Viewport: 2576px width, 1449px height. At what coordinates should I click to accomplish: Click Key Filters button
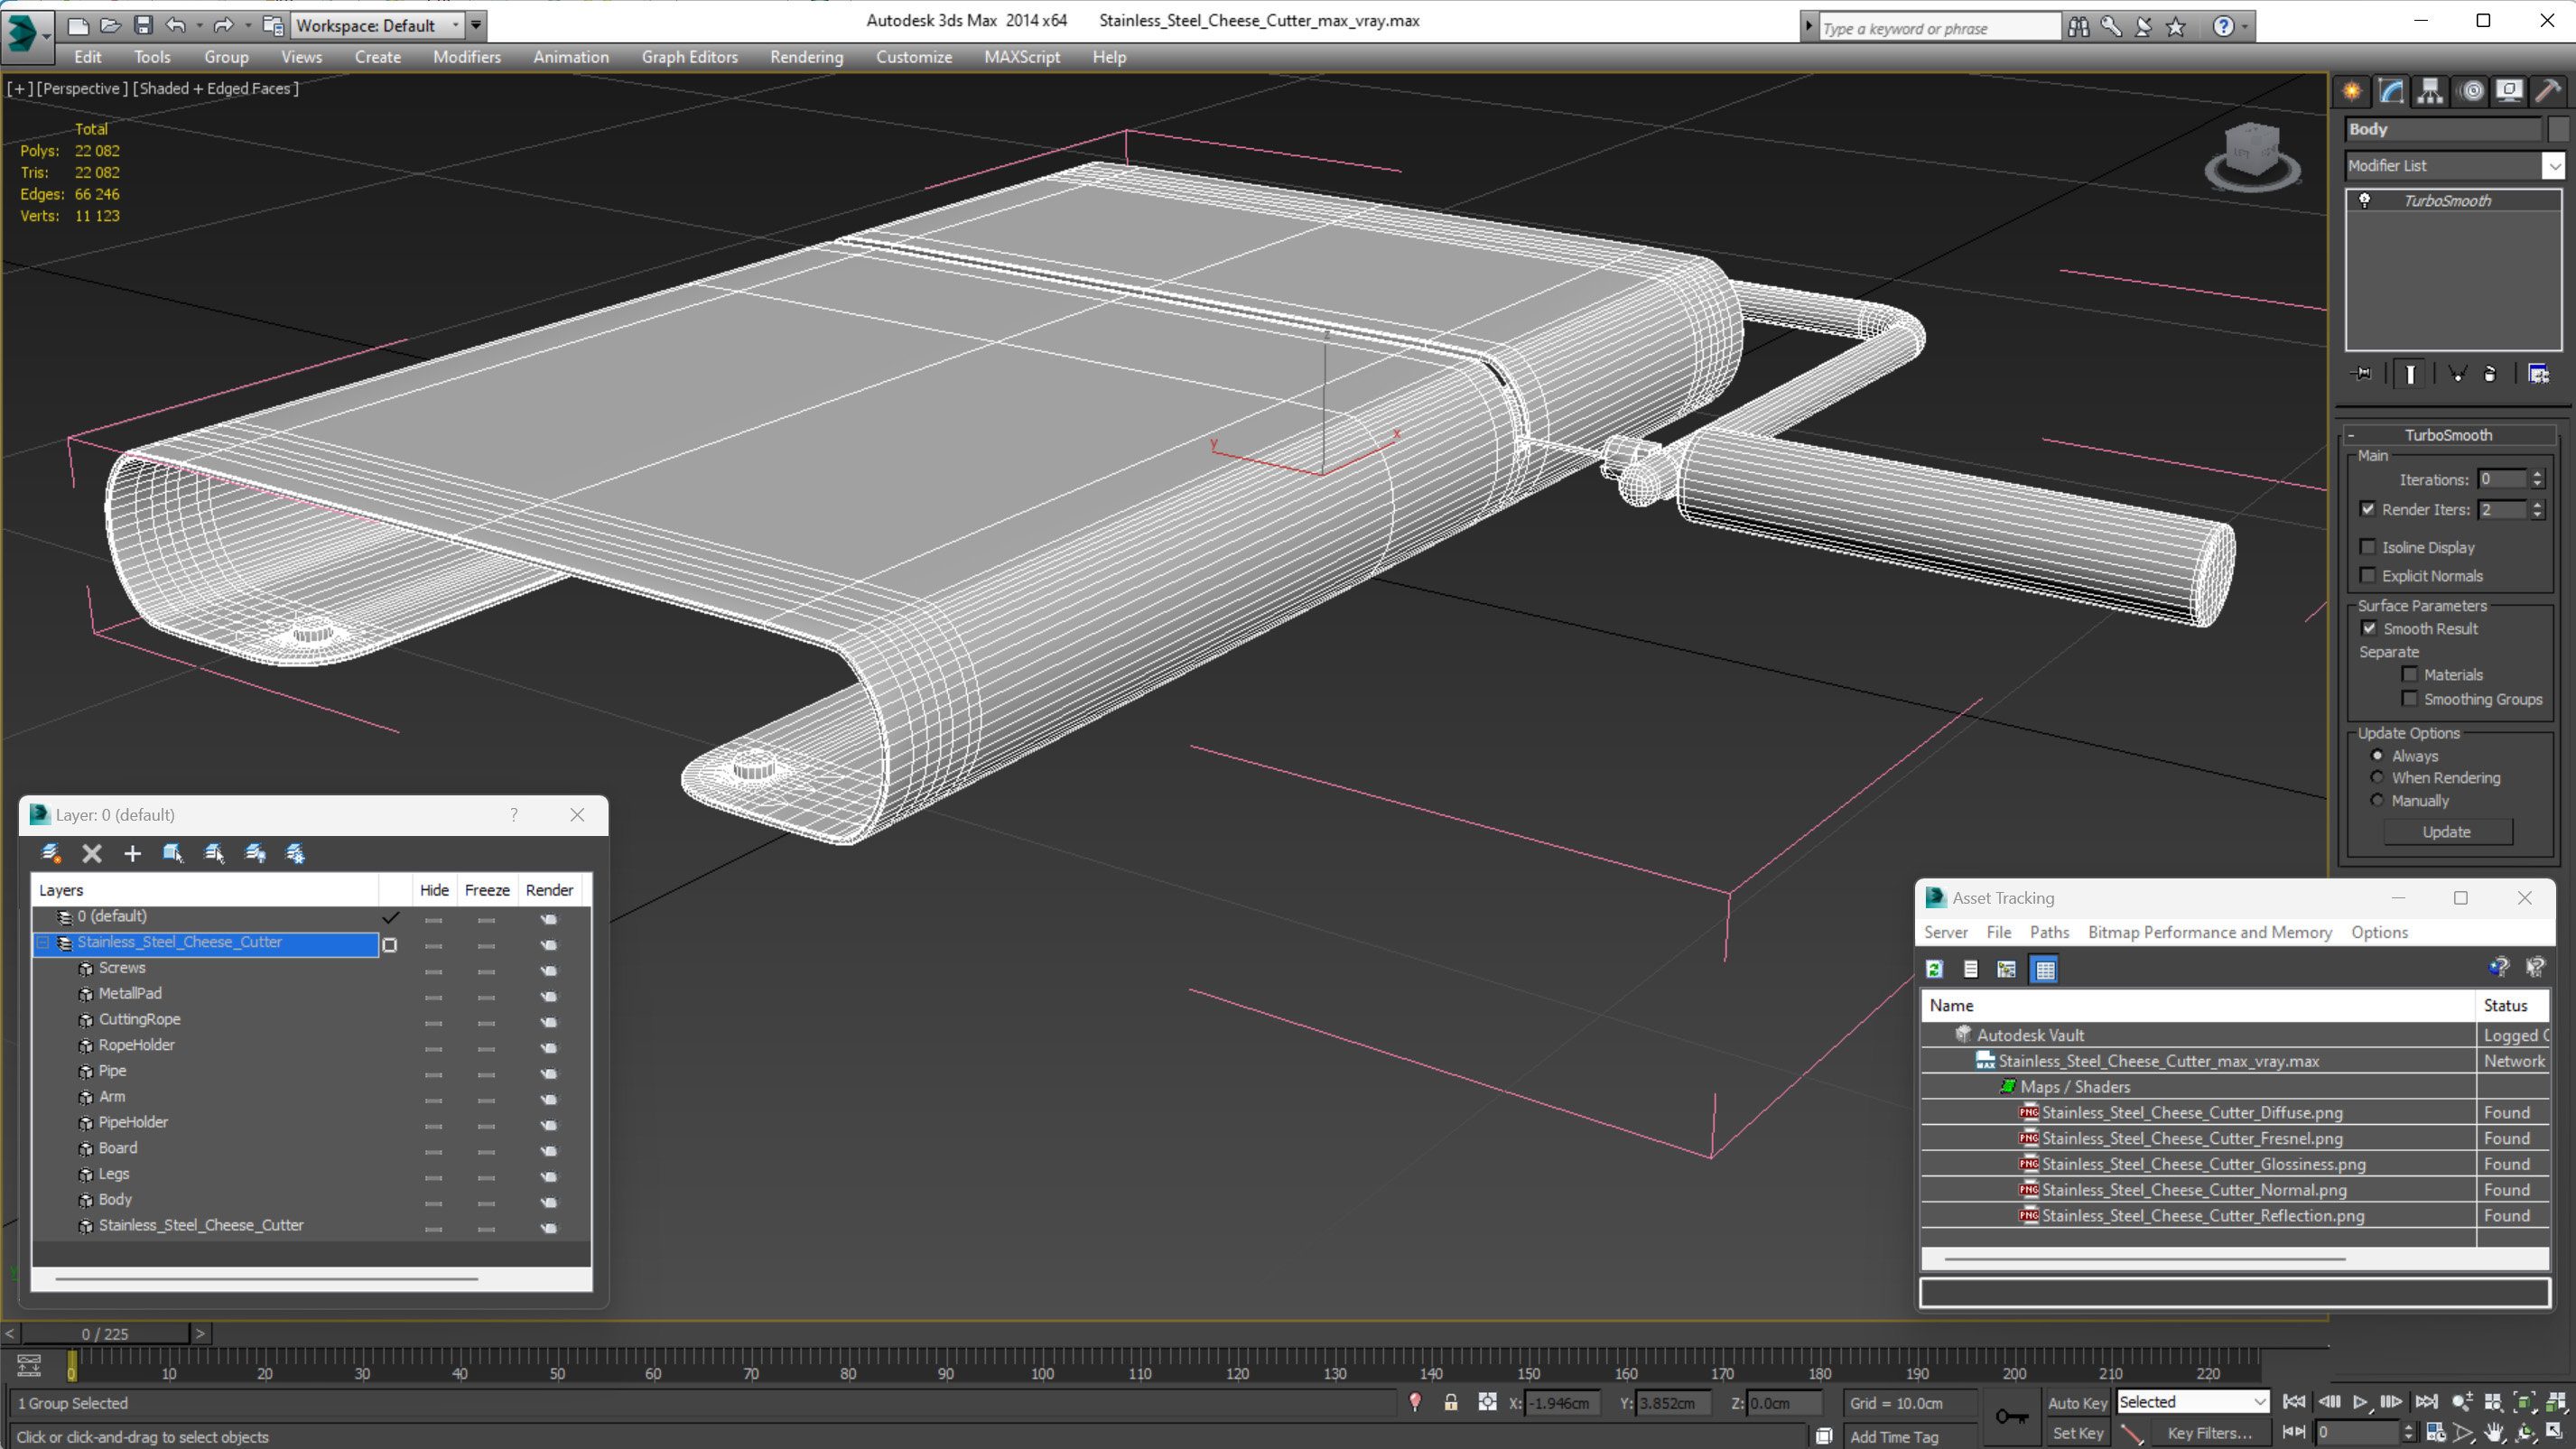tap(2209, 1433)
